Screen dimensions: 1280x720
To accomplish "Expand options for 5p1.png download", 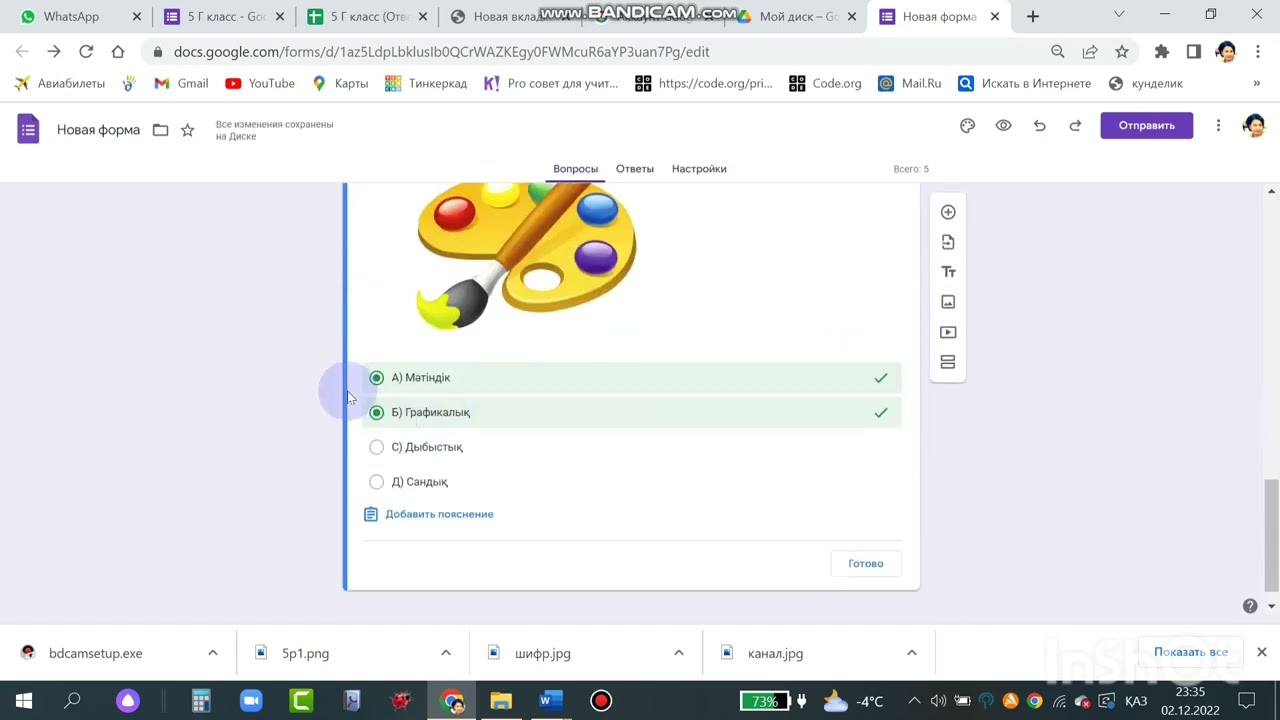I will [445, 653].
